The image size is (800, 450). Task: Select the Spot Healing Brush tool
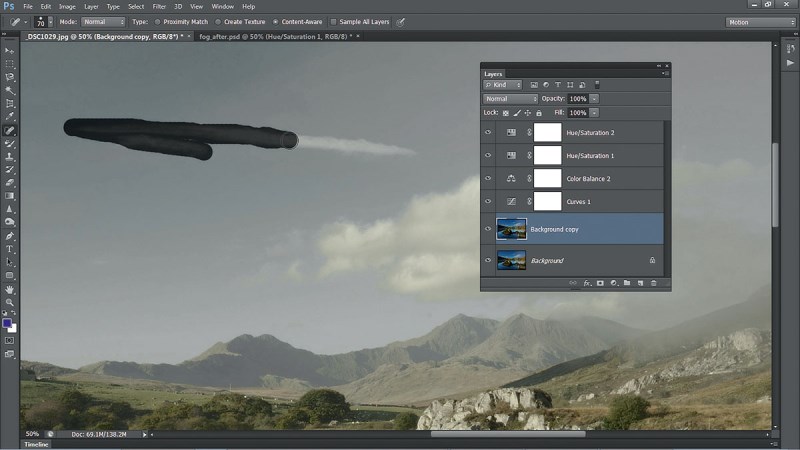9,131
